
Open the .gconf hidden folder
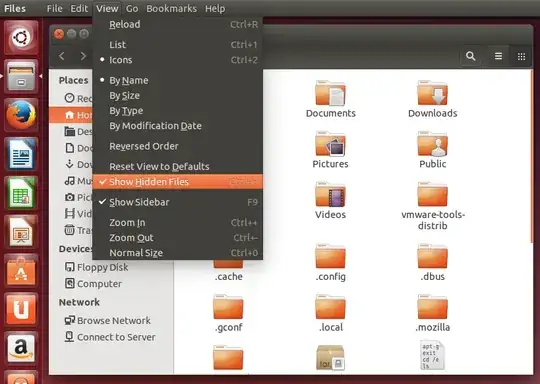pos(228,307)
